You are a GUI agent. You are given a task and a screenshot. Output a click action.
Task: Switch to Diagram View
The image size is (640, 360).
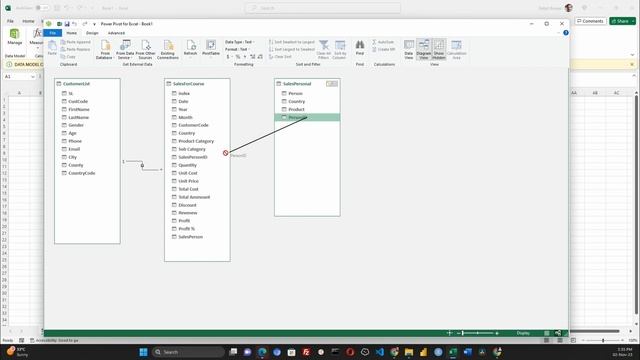click(424, 49)
